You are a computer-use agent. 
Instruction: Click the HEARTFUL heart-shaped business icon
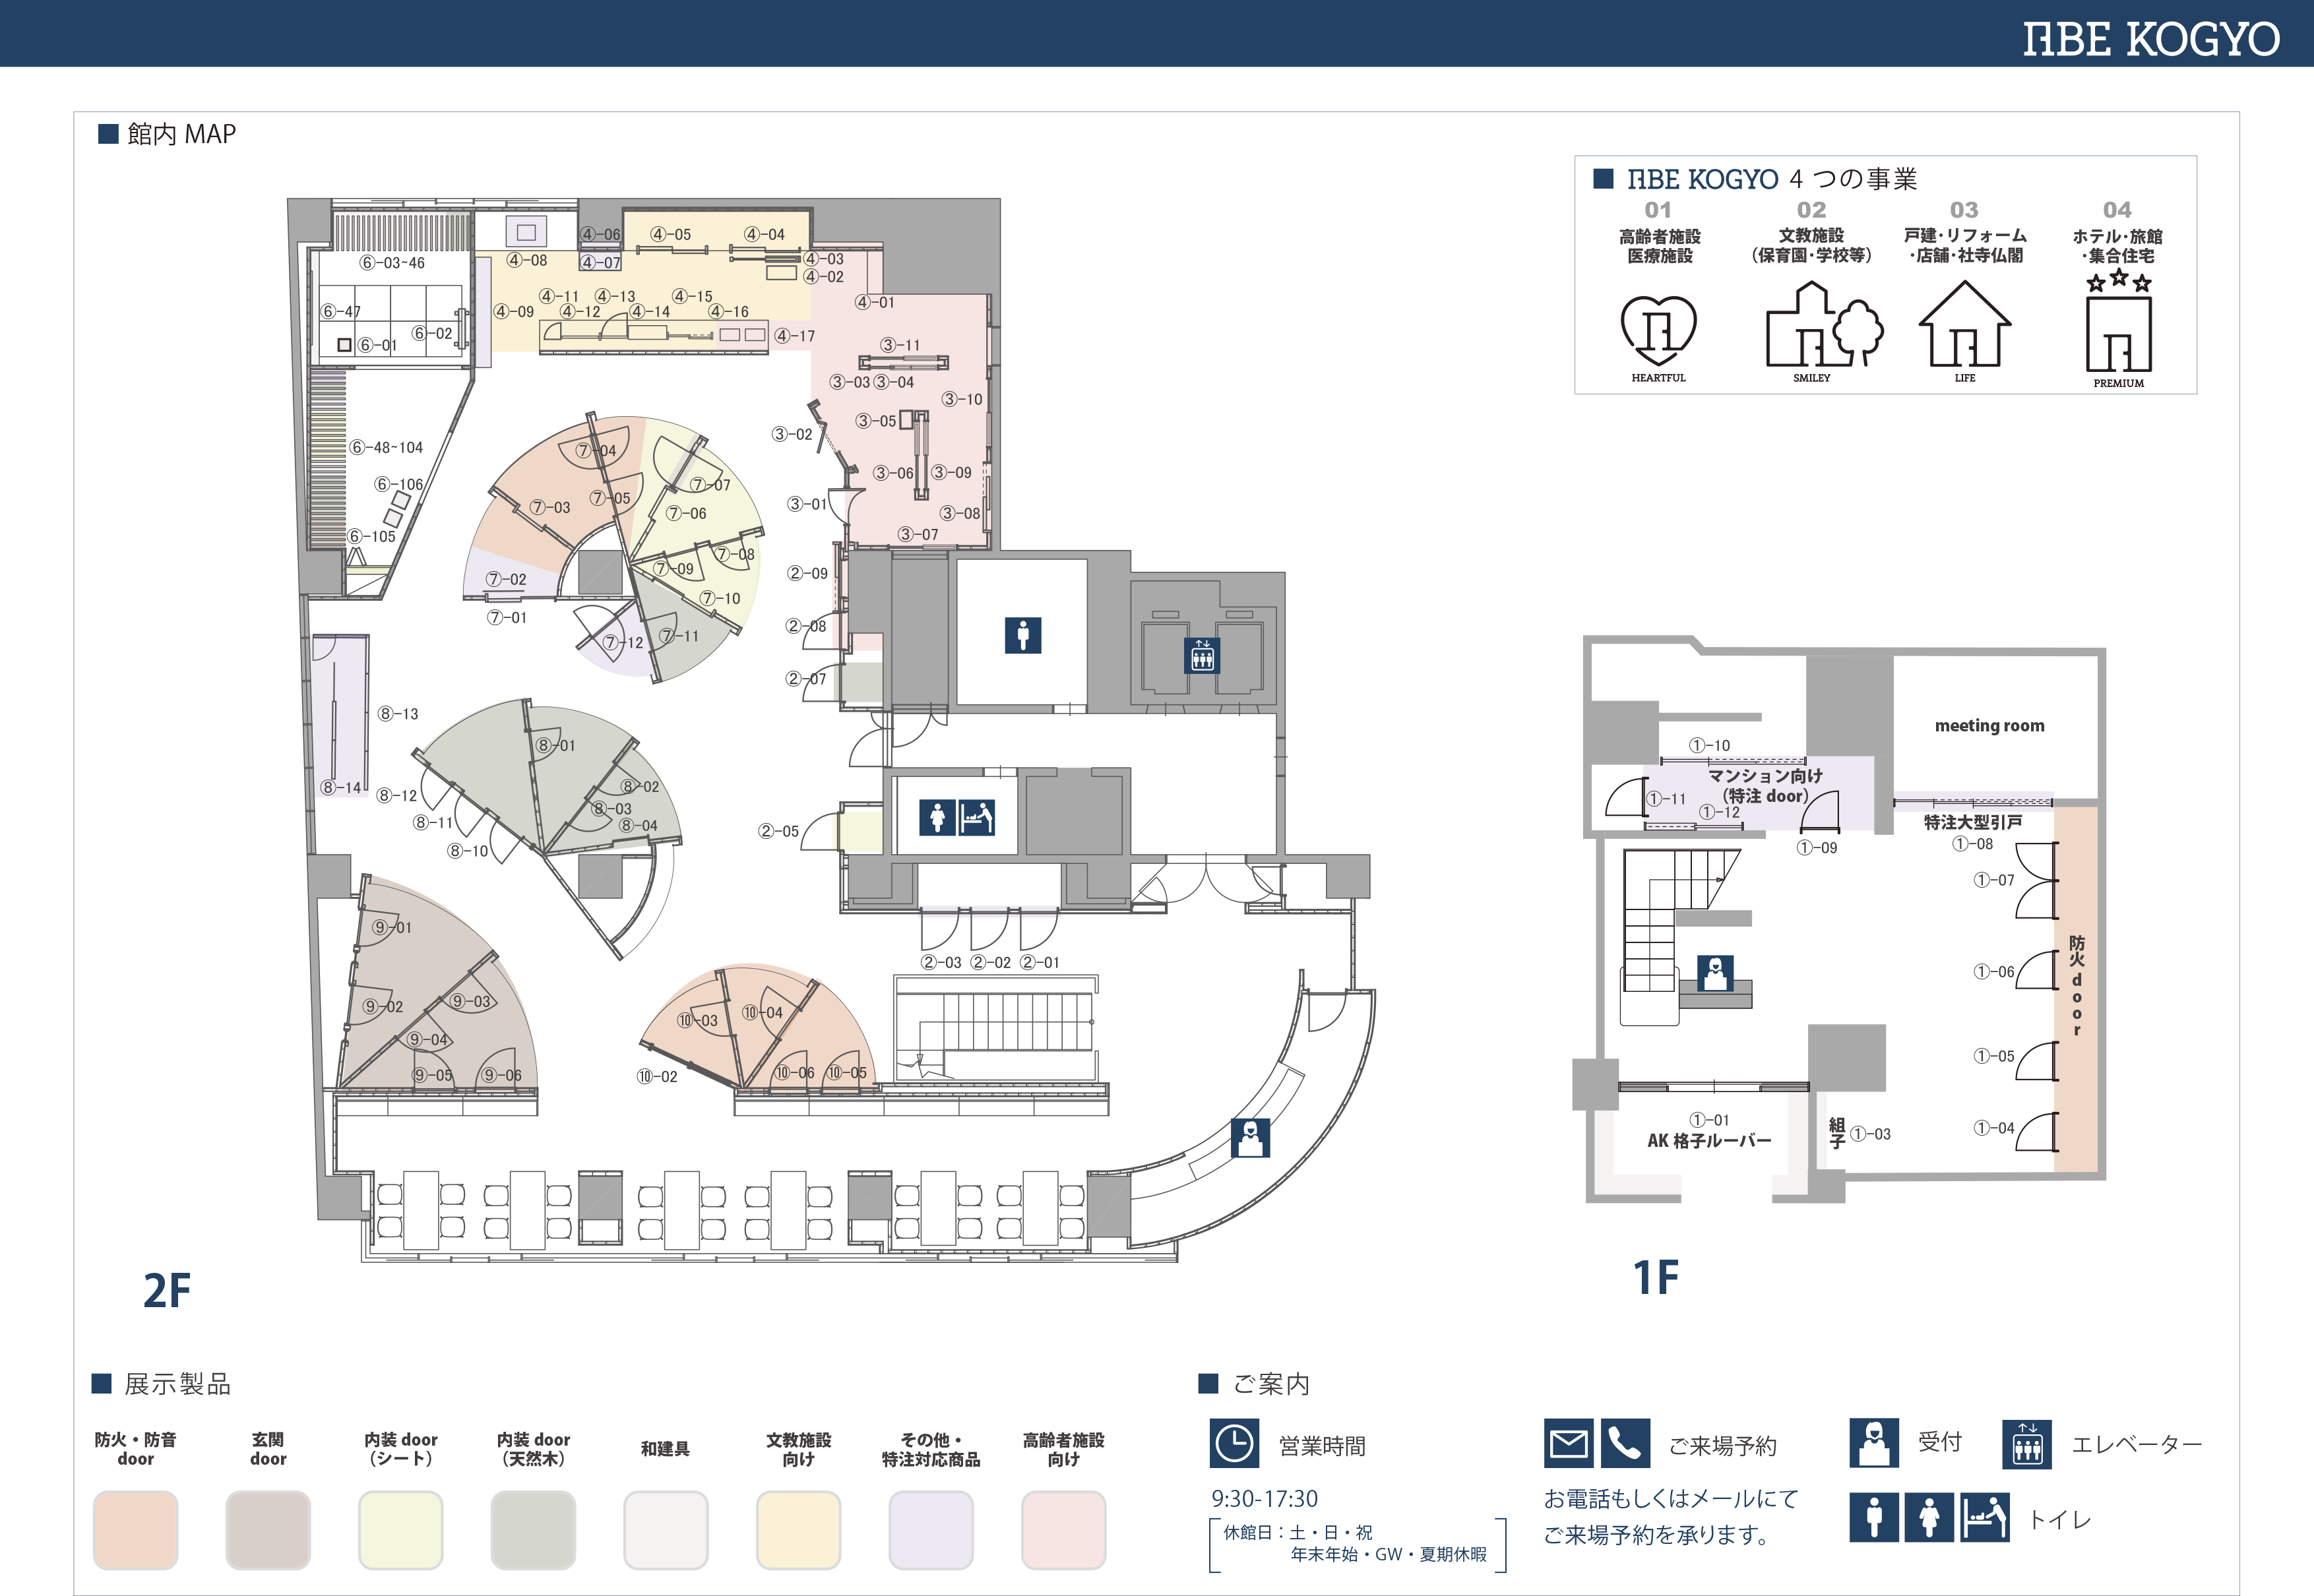pyautogui.click(x=1658, y=331)
